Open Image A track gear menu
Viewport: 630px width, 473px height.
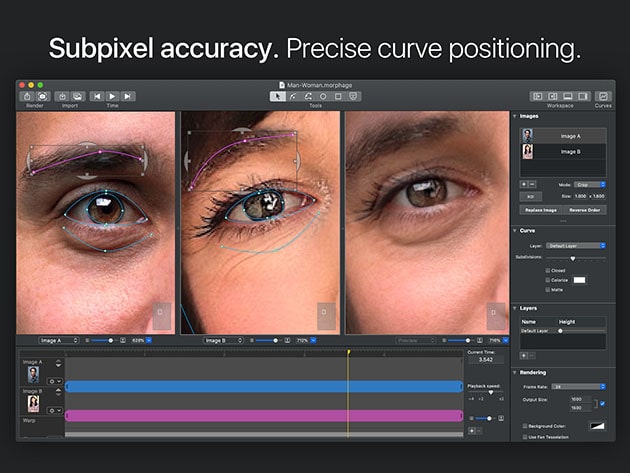[55, 381]
